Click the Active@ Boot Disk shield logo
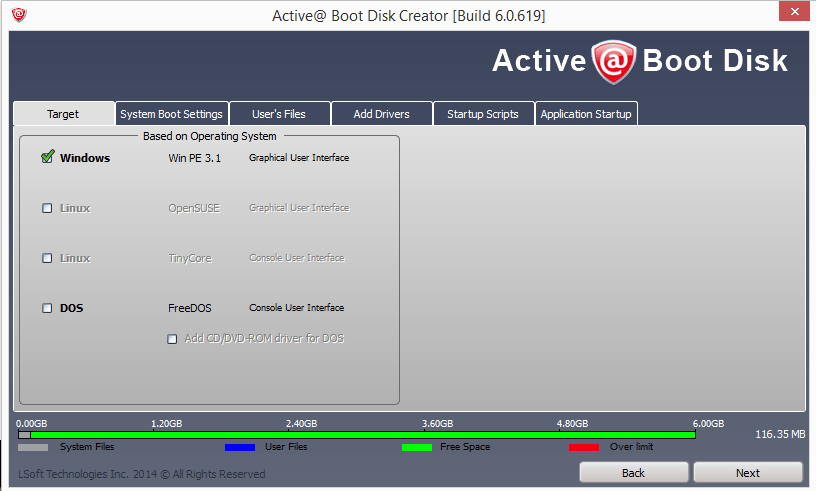This screenshot has width=816, height=491. [x=614, y=61]
